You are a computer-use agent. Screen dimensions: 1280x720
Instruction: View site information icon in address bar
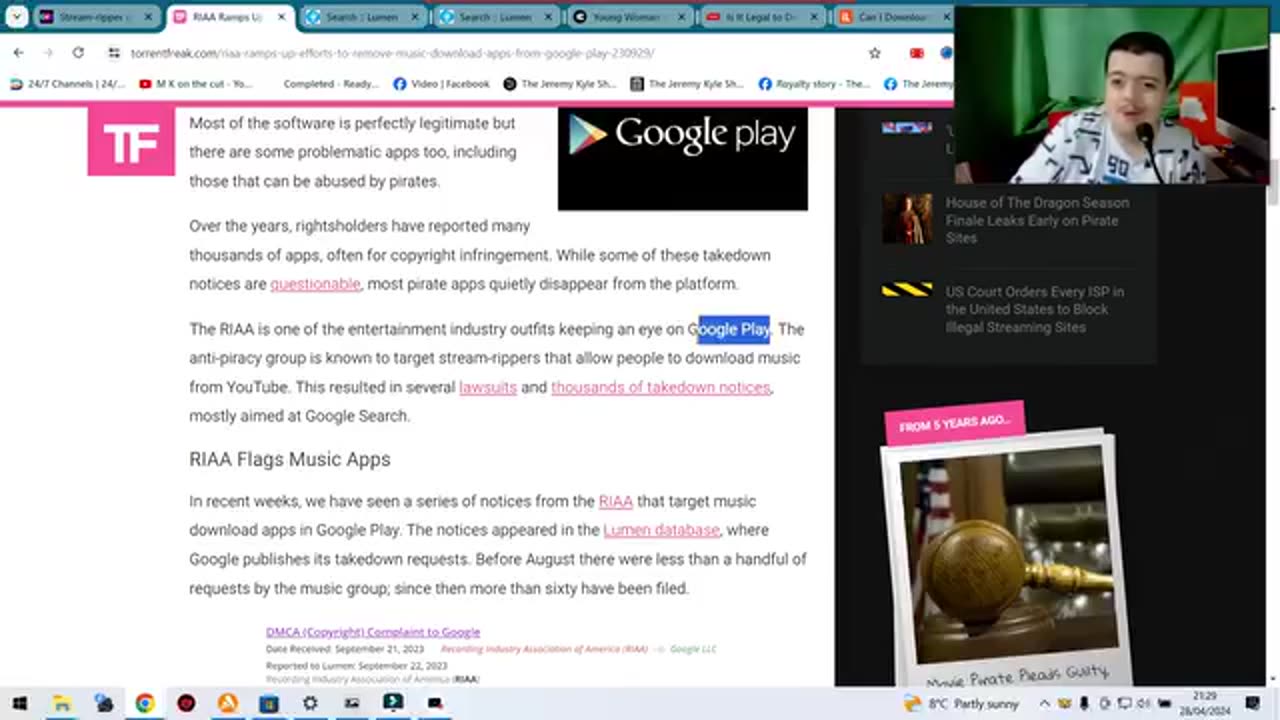[114, 53]
